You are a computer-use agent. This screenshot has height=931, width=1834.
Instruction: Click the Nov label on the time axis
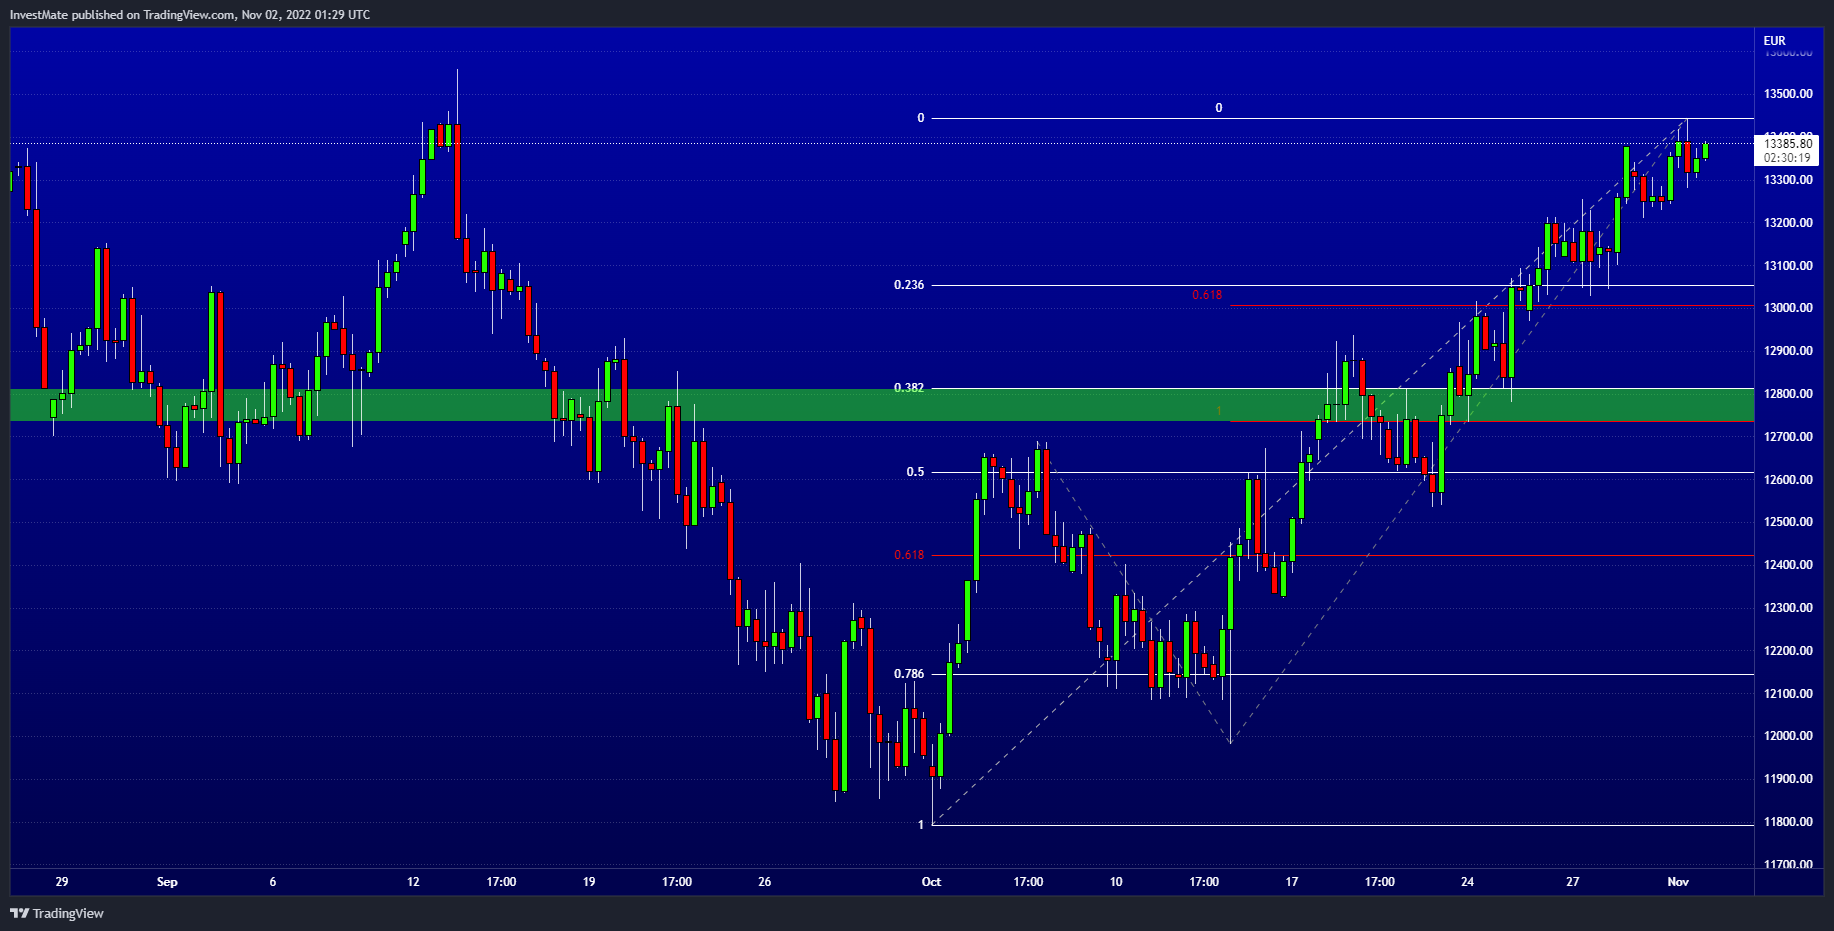tap(1678, 882)
